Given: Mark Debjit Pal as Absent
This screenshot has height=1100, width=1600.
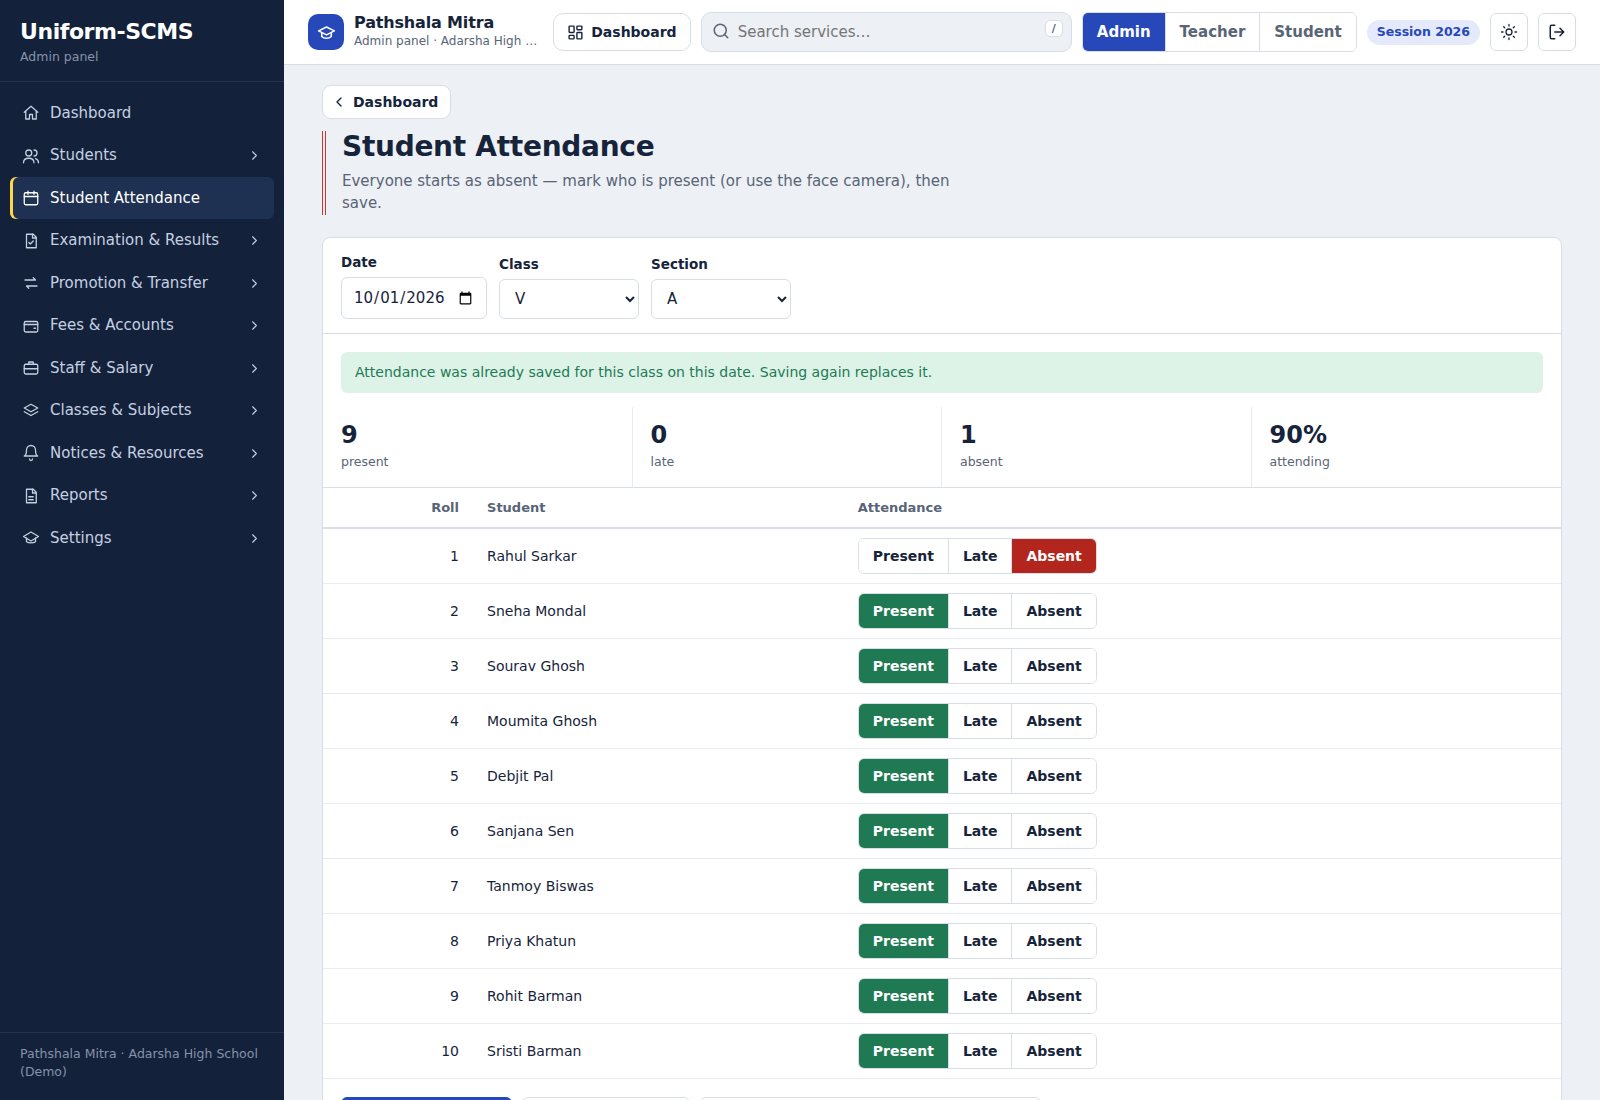Looking at the screenshot, I should [x=1054, y=776].
